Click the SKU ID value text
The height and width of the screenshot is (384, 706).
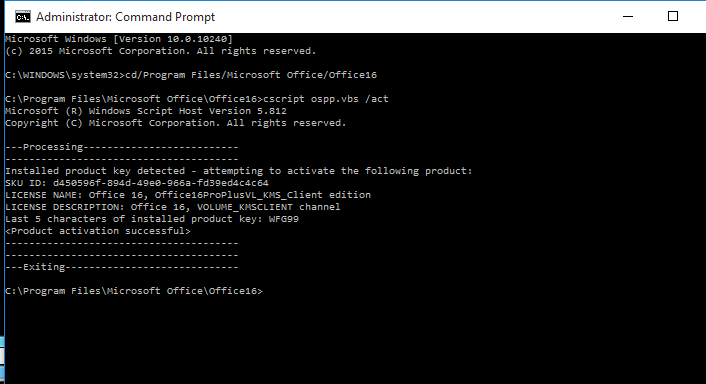click(x=161, y=183)
